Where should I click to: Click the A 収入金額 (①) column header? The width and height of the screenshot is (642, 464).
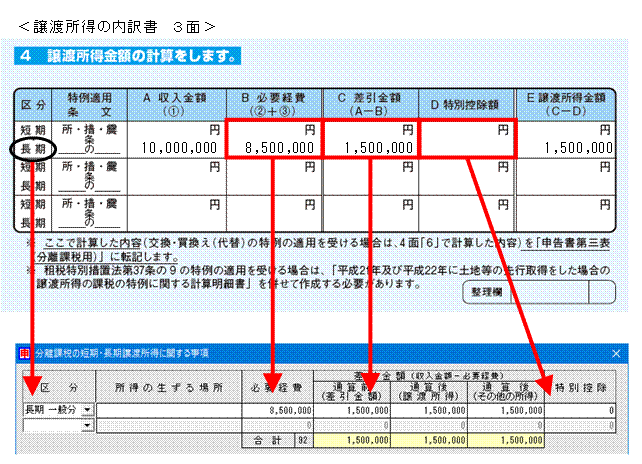pos(176,104)
